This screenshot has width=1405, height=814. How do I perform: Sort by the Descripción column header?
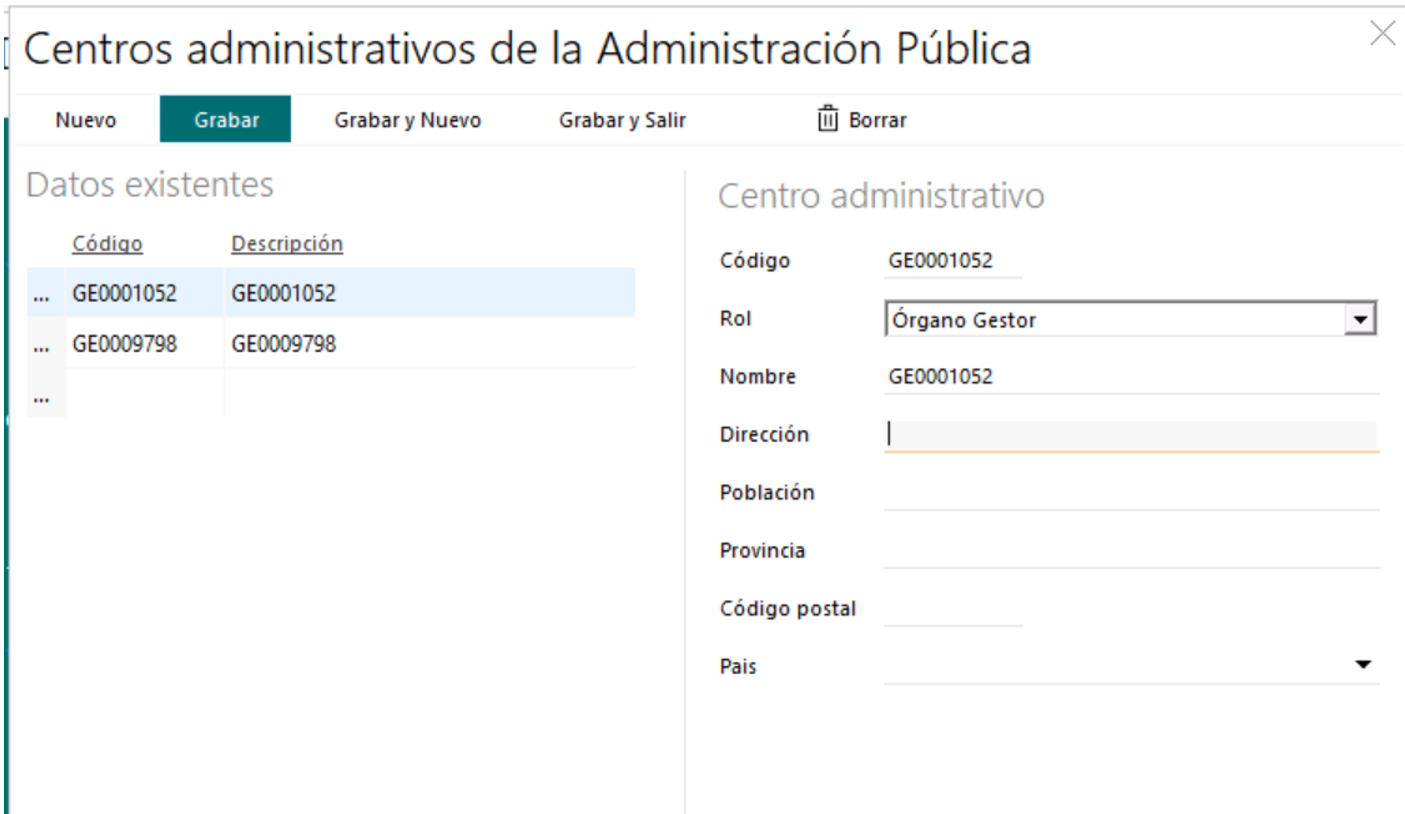[x=287, y=244]
